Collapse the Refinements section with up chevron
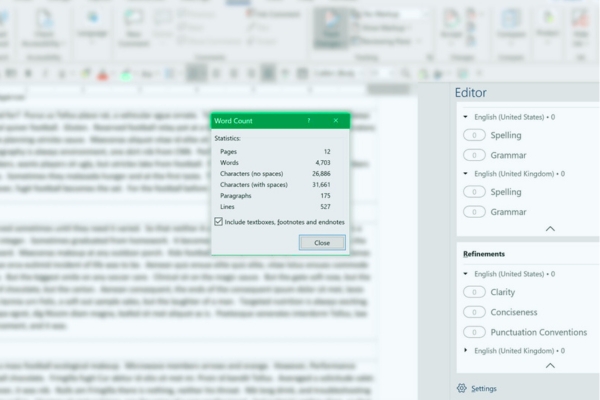 pos(550,366)
